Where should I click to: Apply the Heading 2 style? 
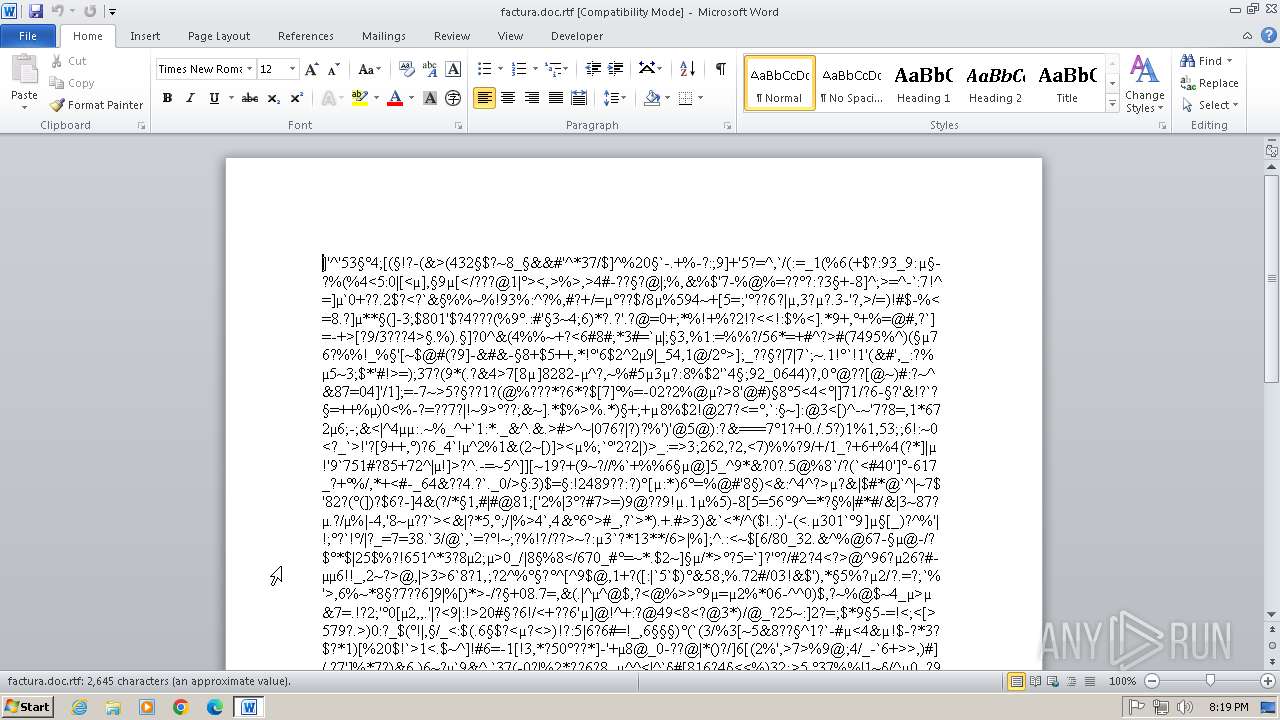tap(996, 83)
